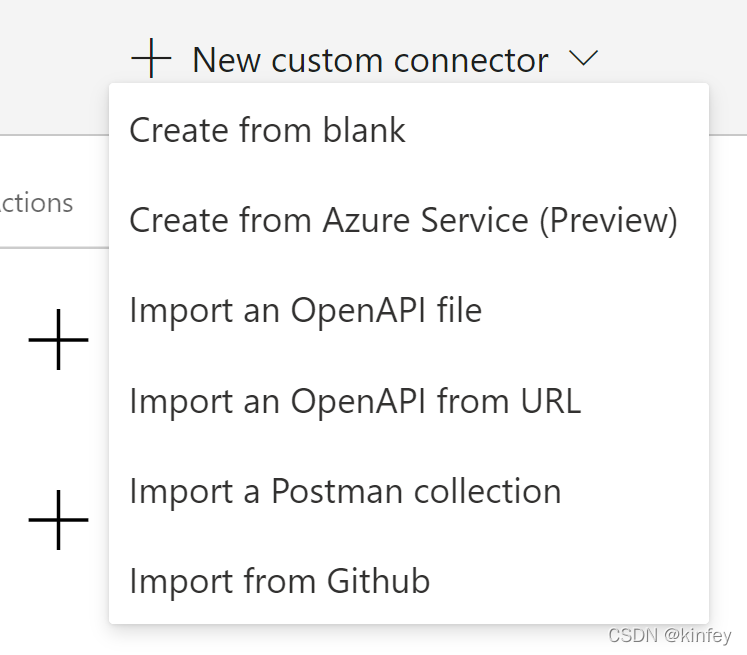Select Import a Postman collection
747x655 pixels.
345,491
